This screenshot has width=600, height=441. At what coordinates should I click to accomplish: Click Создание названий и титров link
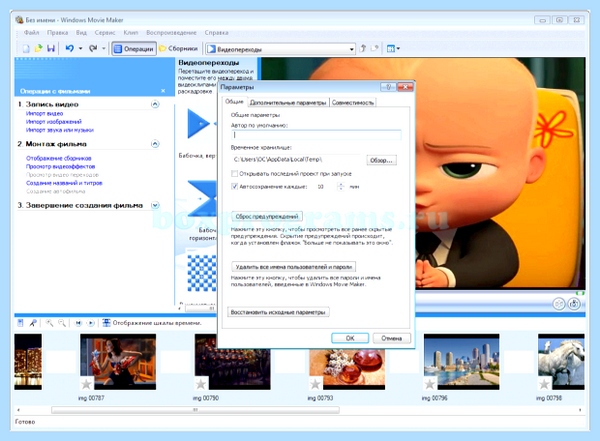(x=64, y=183)
